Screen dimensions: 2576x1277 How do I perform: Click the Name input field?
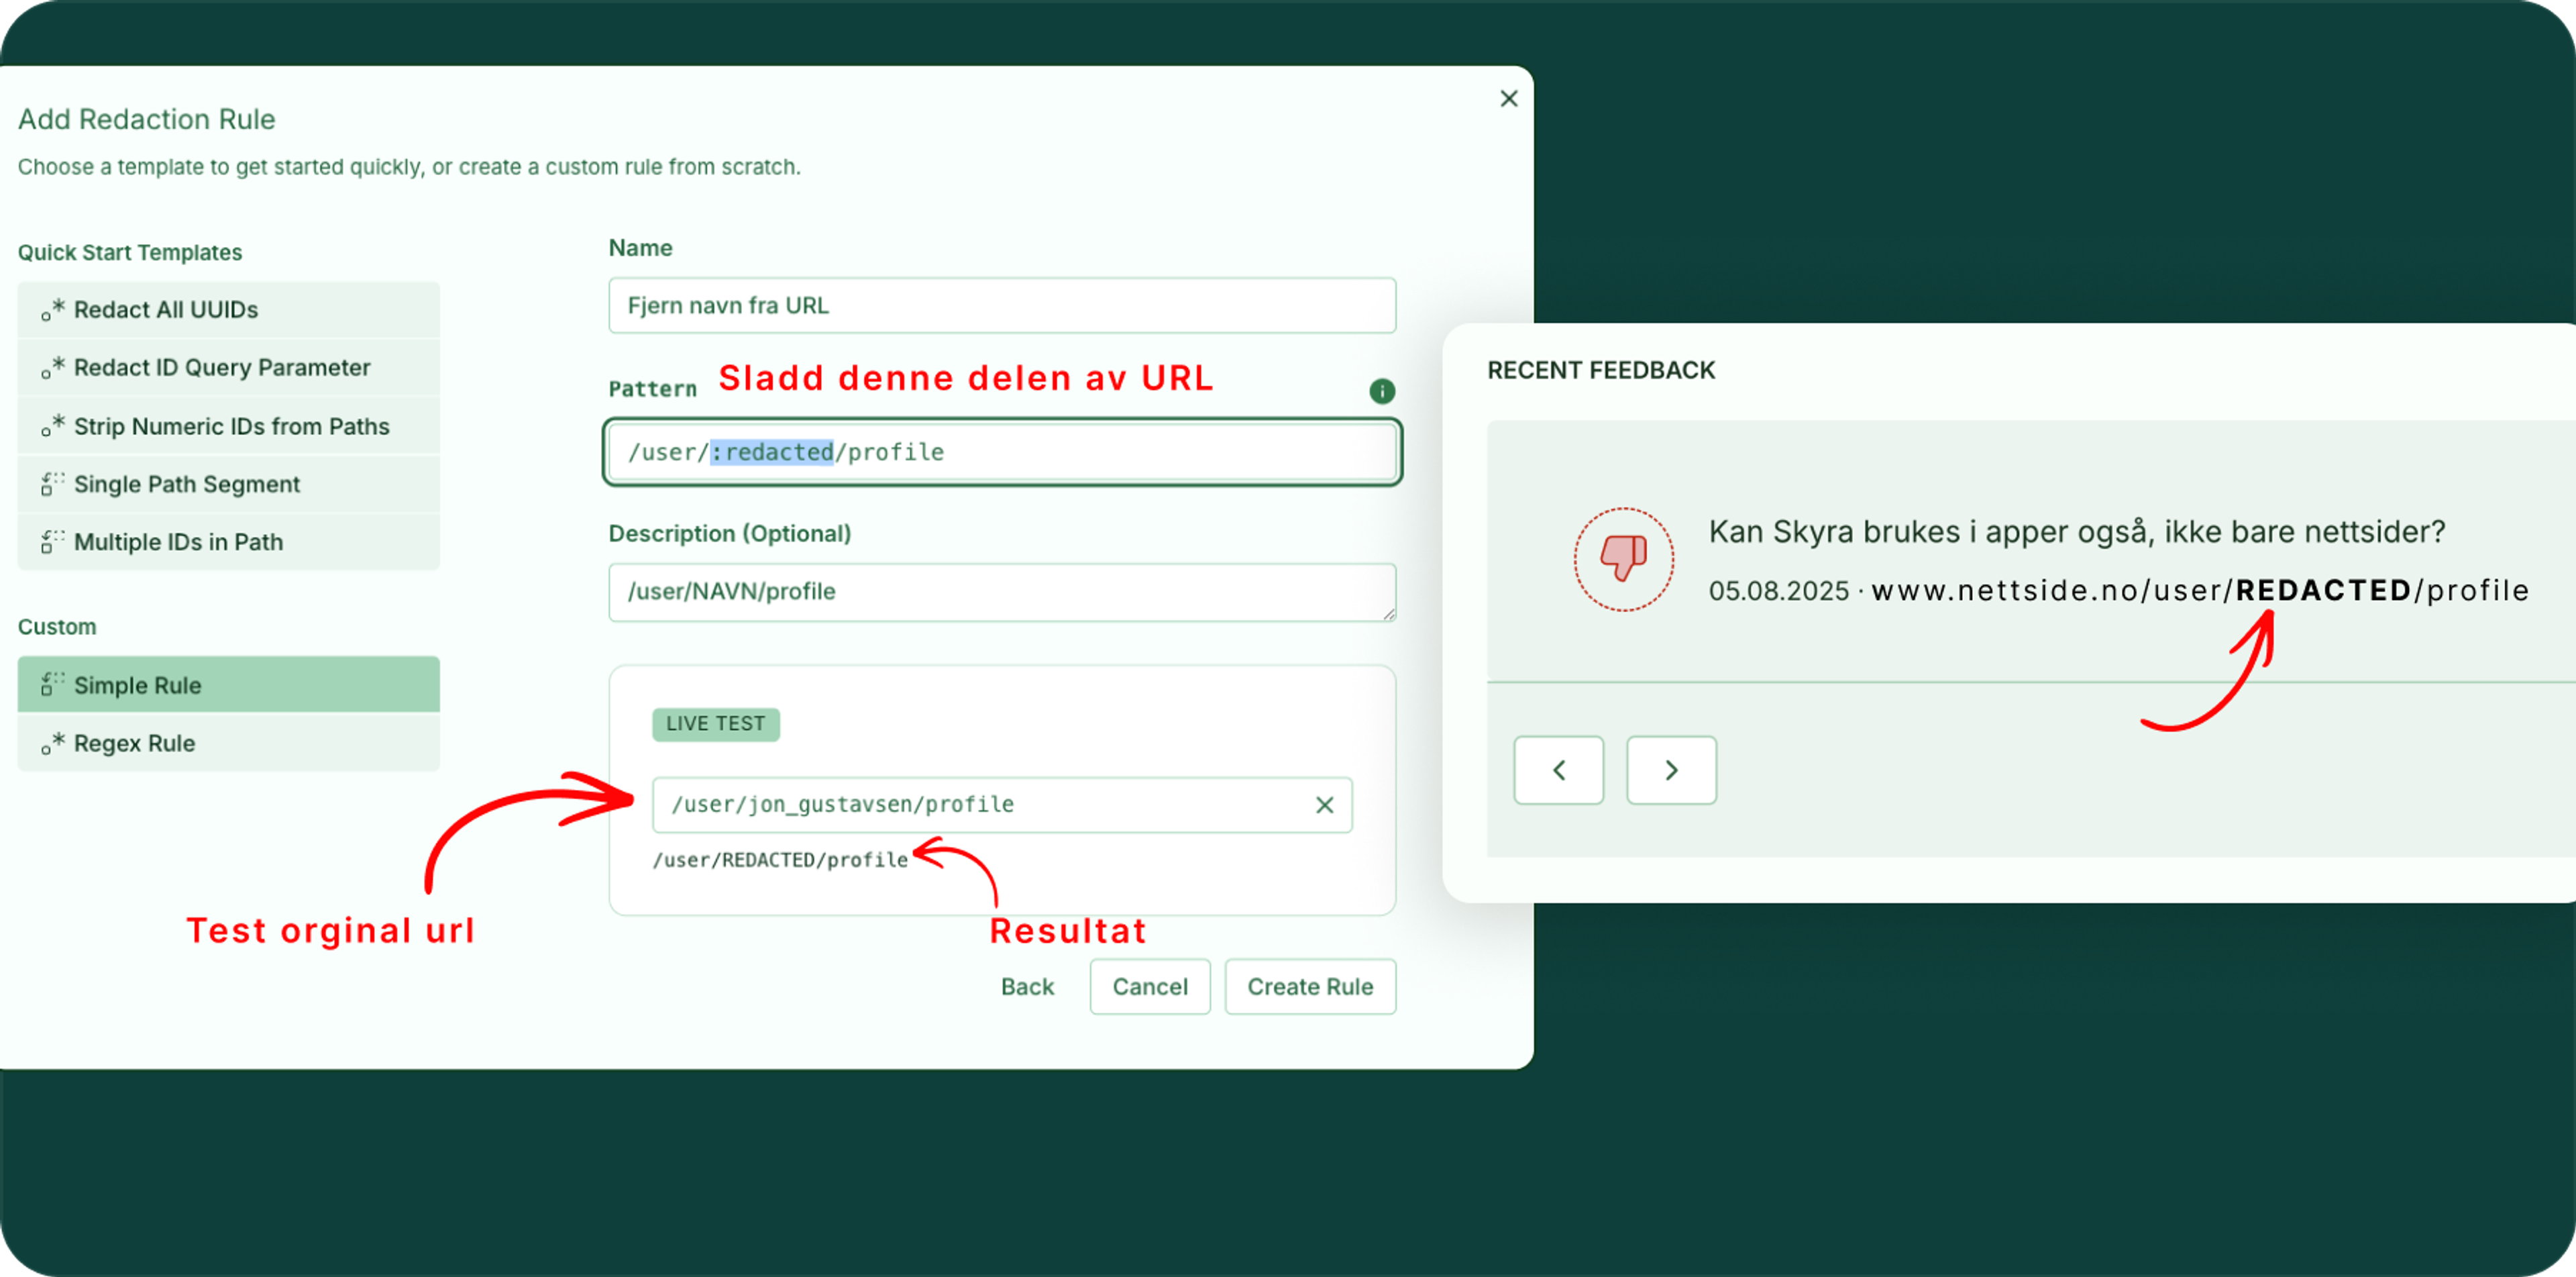coord(1002,305)
